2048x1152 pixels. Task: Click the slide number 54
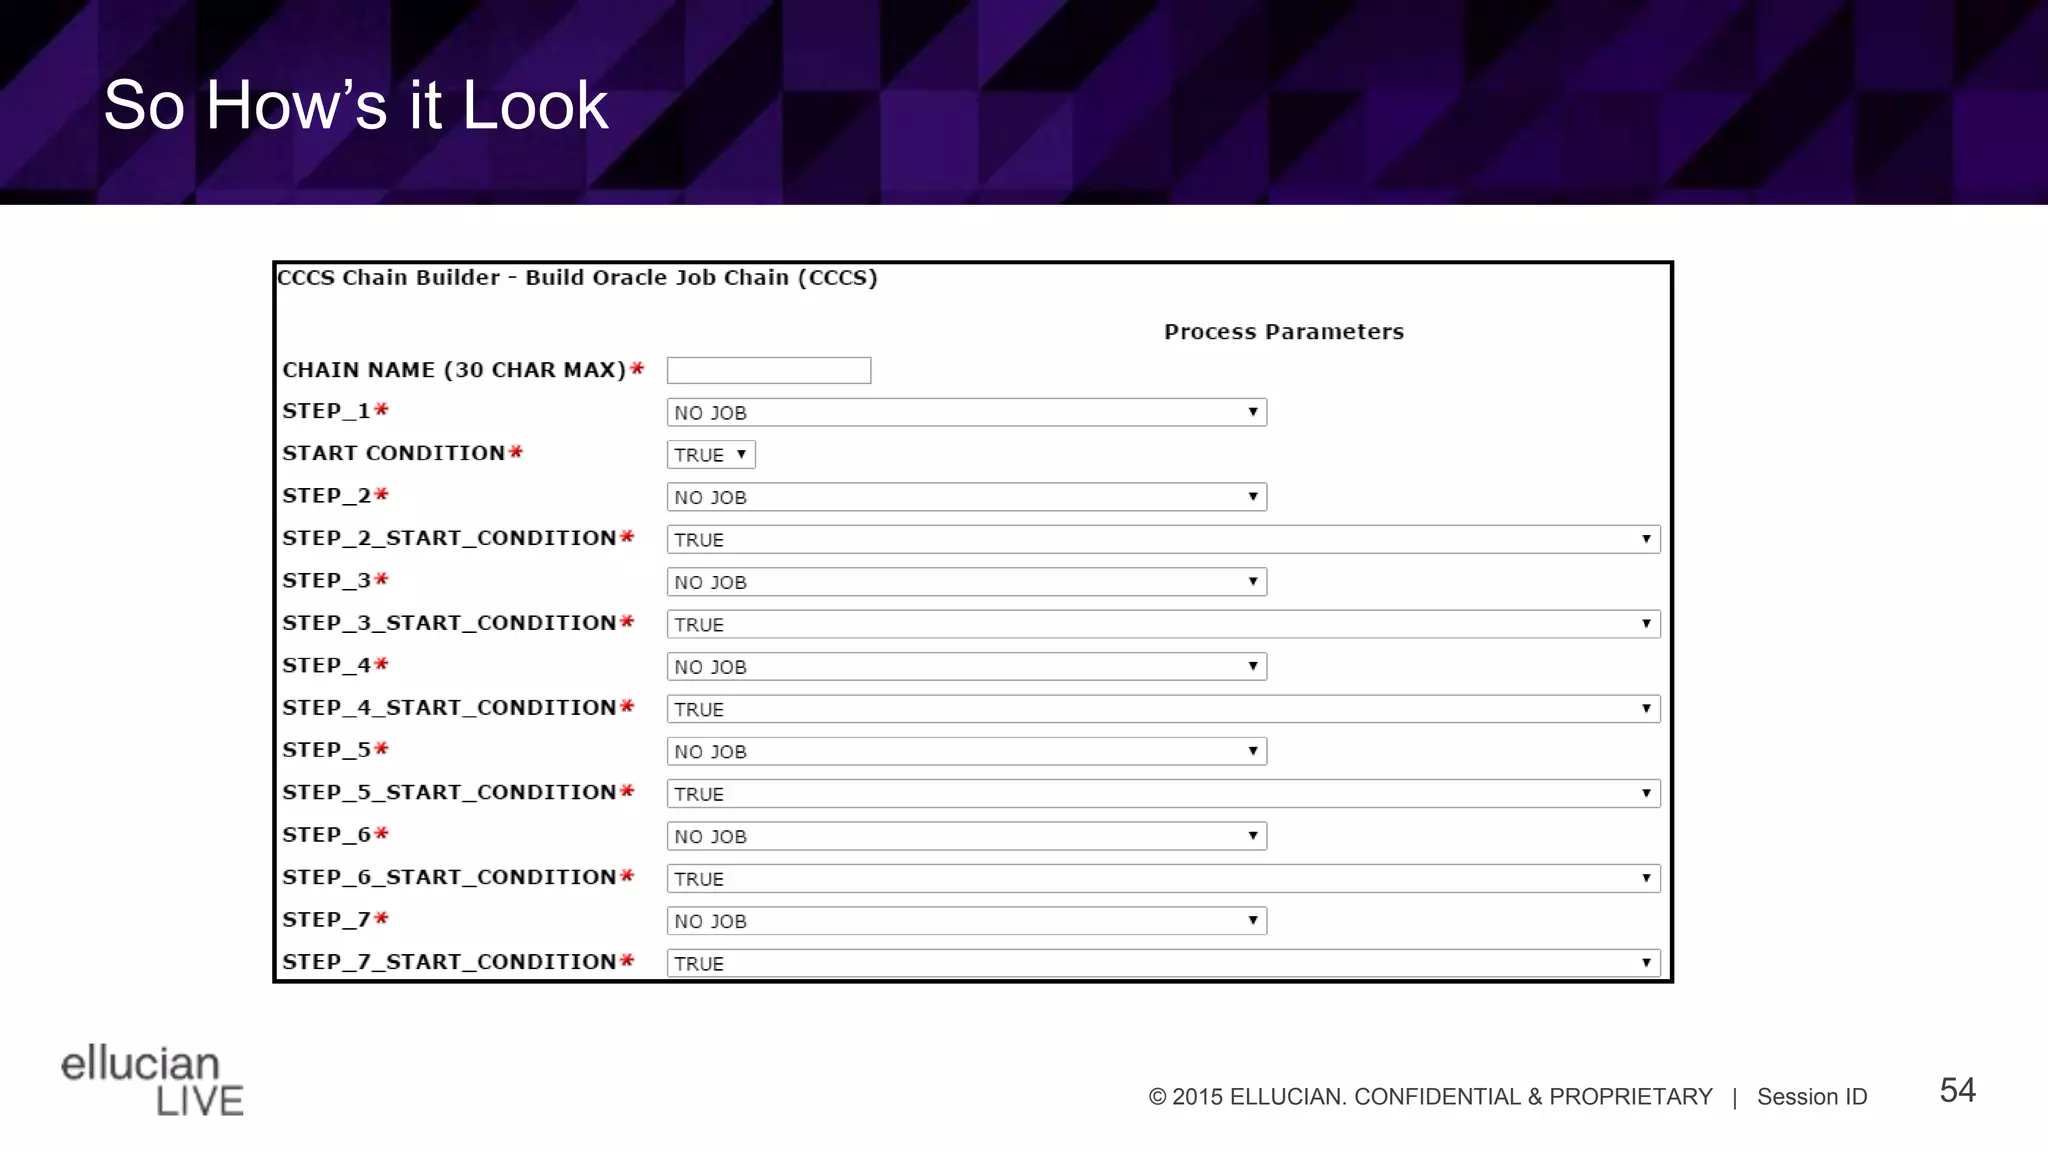tap(1957, 1090)
